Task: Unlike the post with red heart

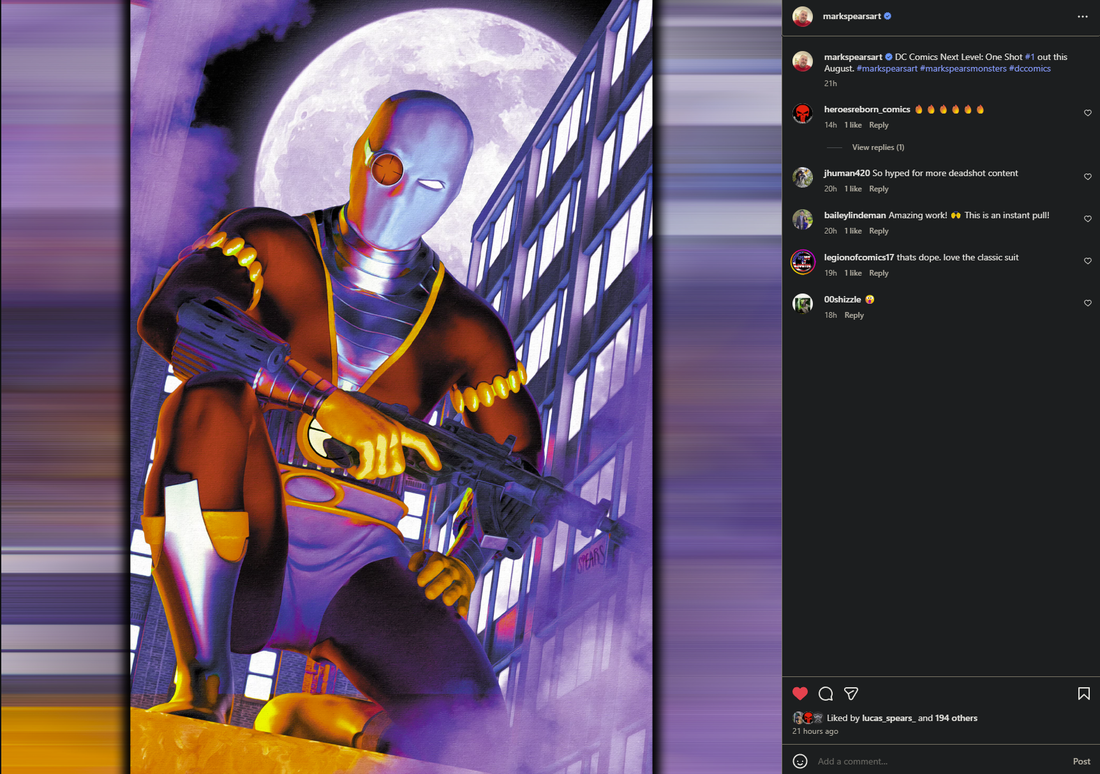Action: (800, 693)
